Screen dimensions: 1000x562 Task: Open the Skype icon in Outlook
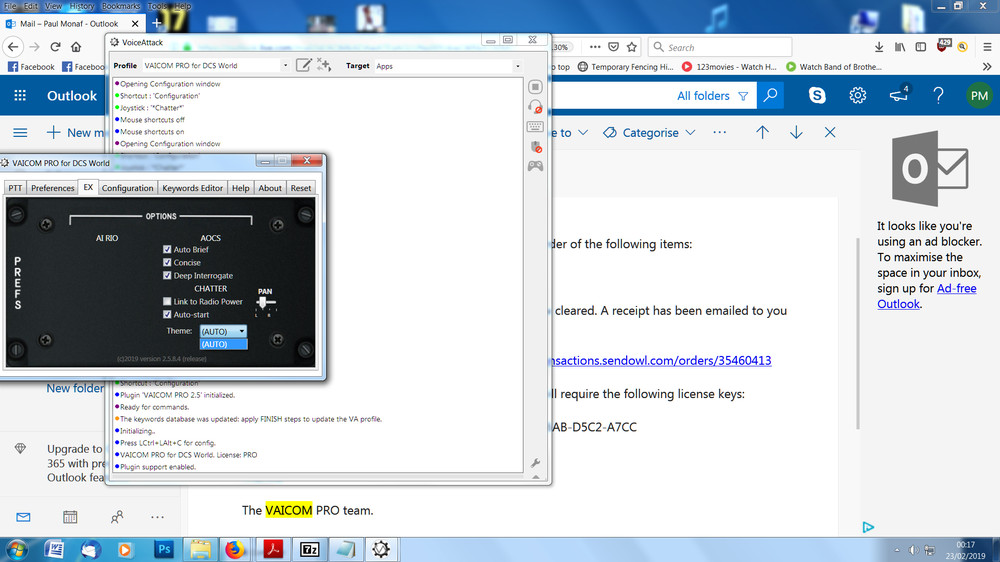point(817,96)
